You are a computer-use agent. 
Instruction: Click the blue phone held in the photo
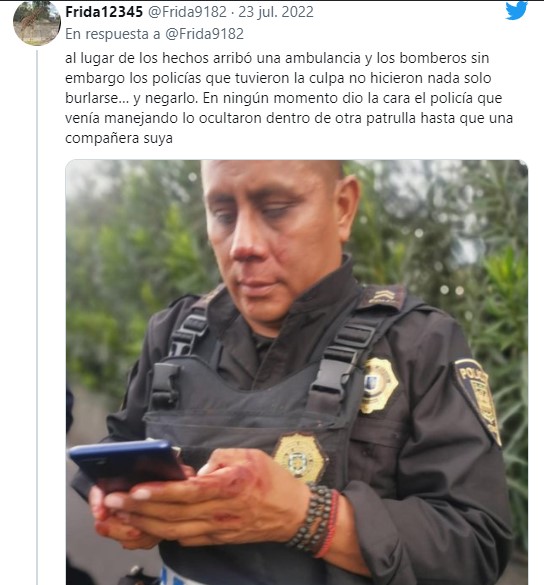click(x=128, y=462)
